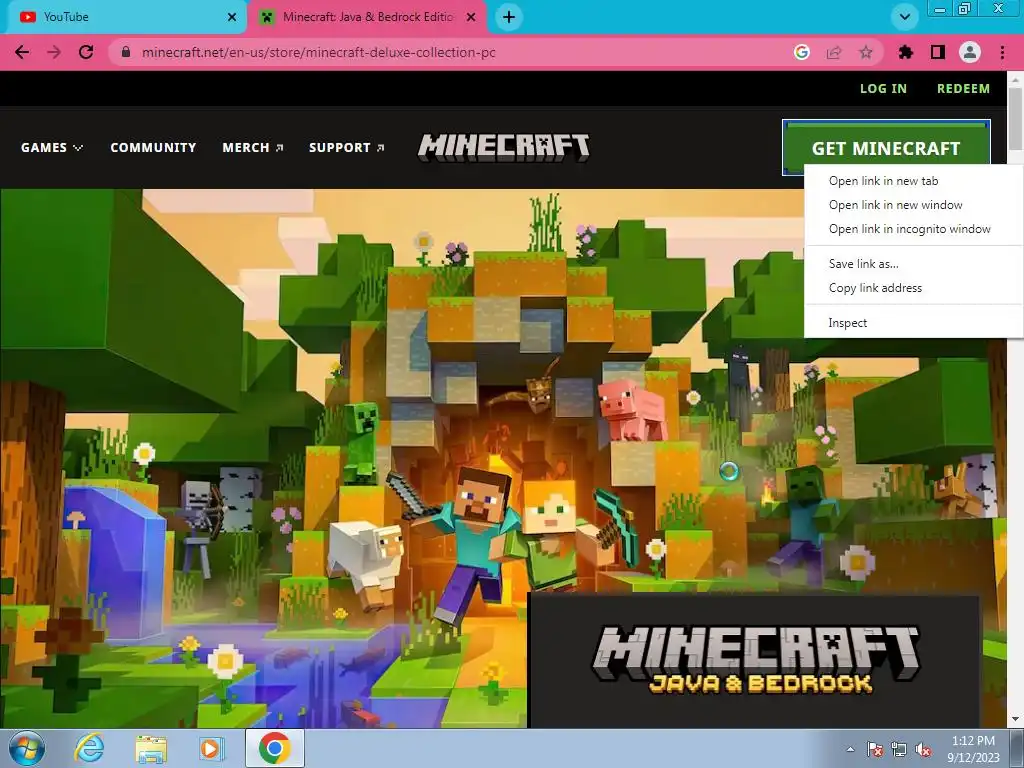Screen dimensions: 1024x768
Task: Bookmark this page with the star icon
Action: [x=866, y=52]
